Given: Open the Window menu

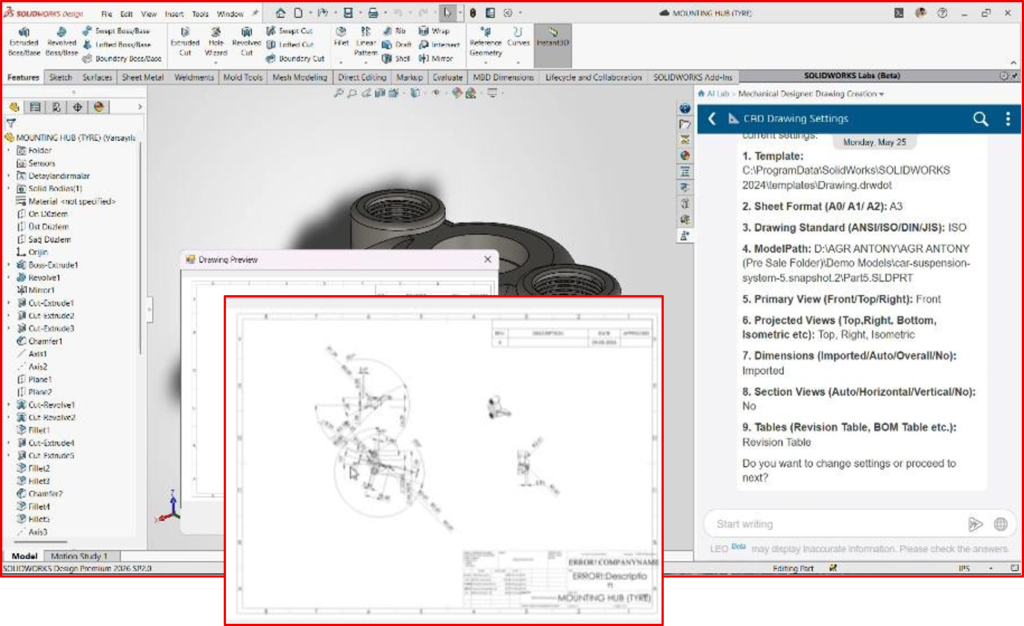Looking at the screenshot, I should click(x=230, y=14).
